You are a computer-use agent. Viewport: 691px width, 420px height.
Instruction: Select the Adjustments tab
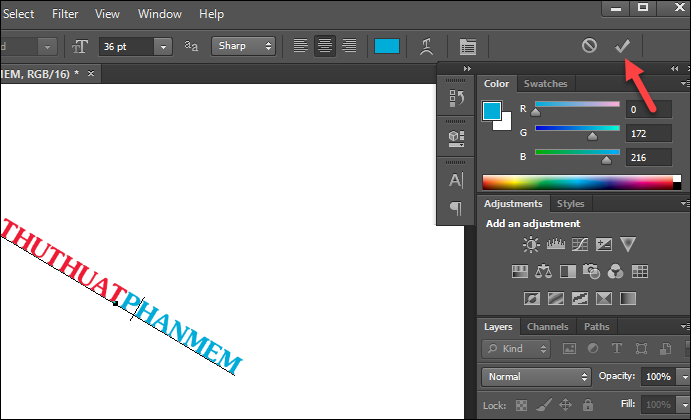[513, 204]
